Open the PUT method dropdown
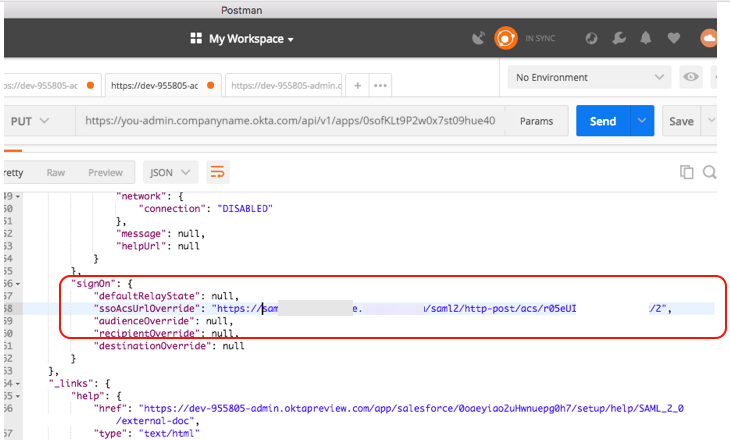 pyautogui.click(x=30, y=121)
